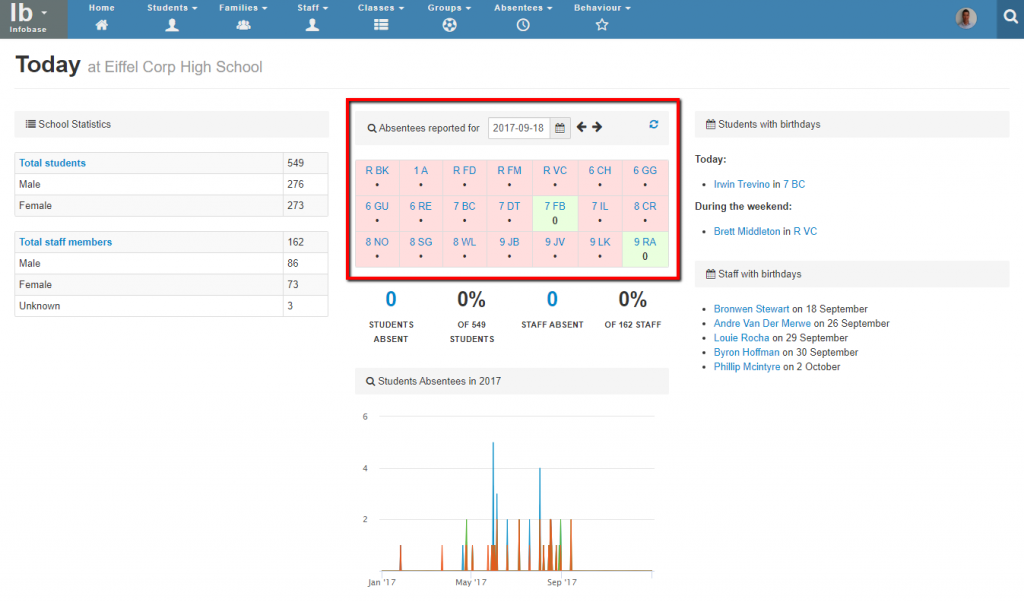The image size is (1024, 602).
Task: Select class 7 BC in absentees grid
Action: [x=464, y=206]
